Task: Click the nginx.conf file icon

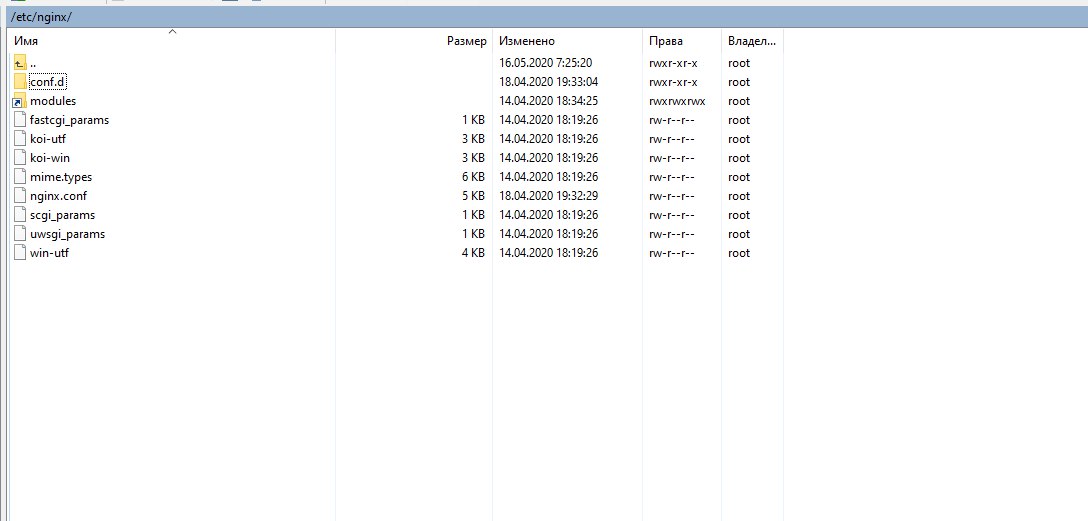Action: [x=20, y=196]
